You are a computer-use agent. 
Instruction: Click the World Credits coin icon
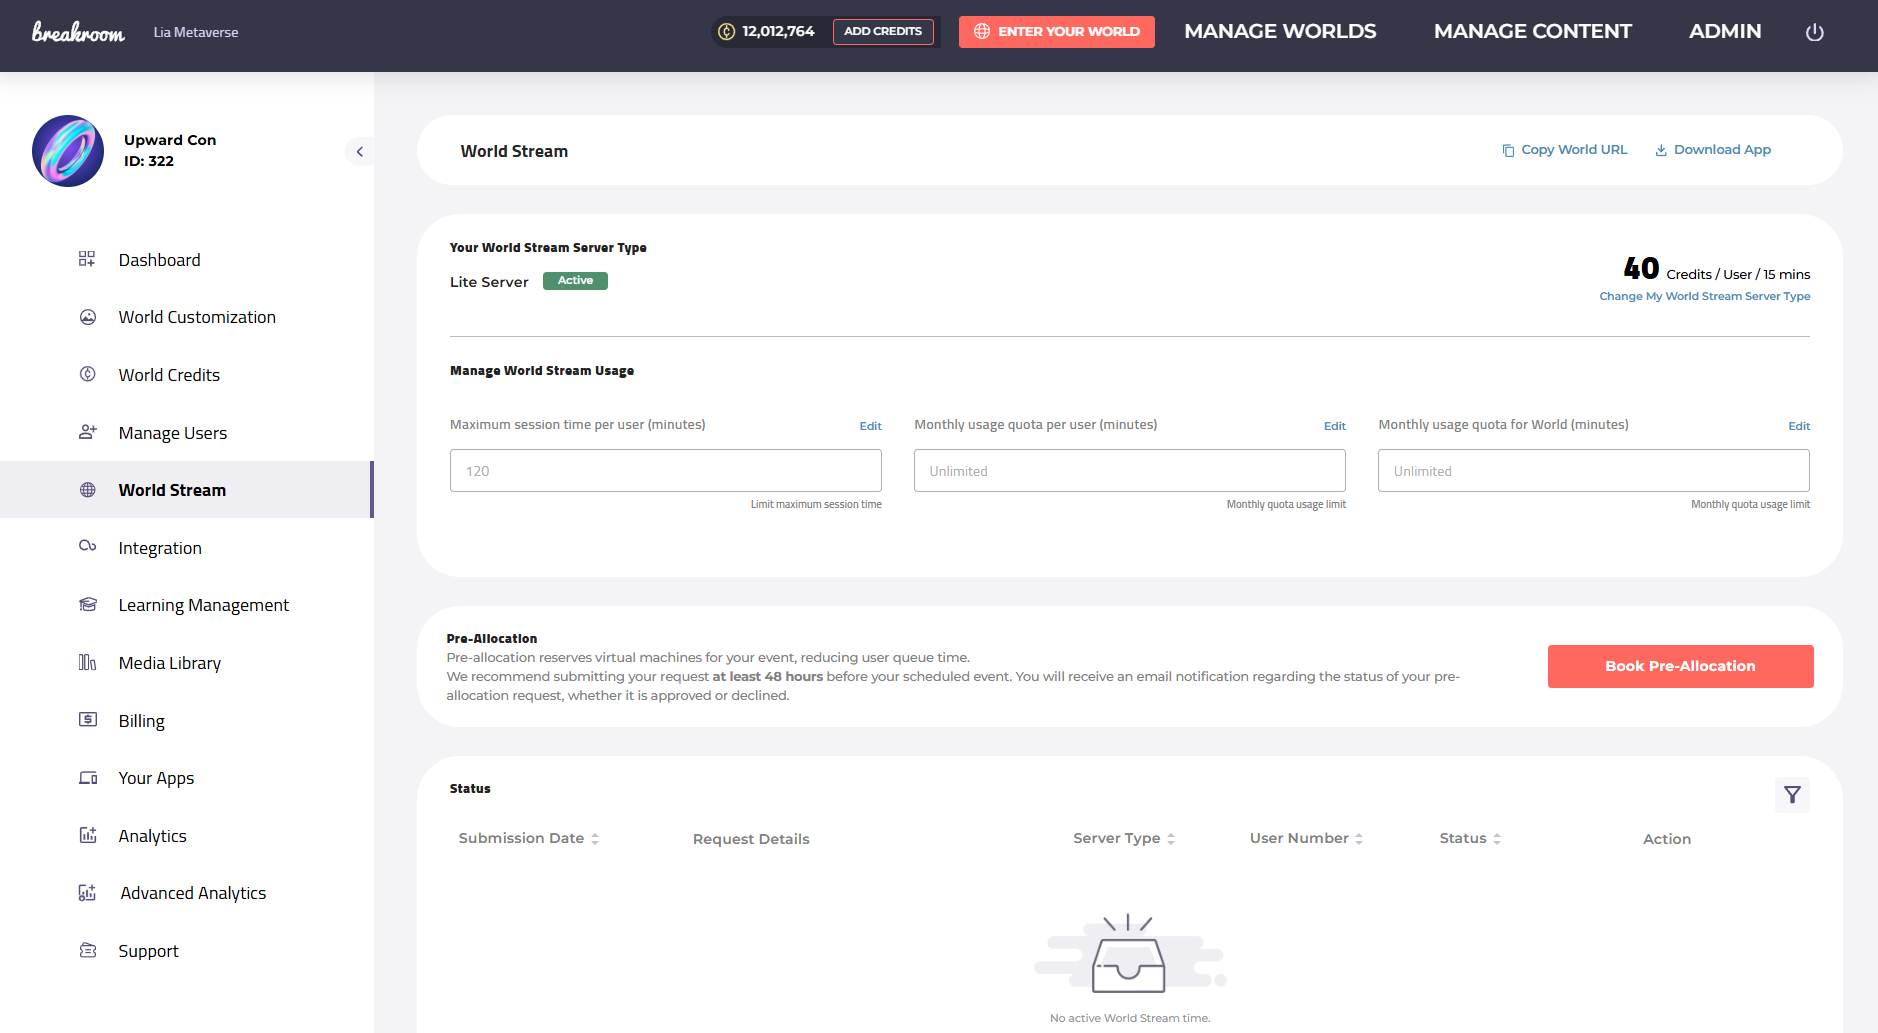(88, 374)
